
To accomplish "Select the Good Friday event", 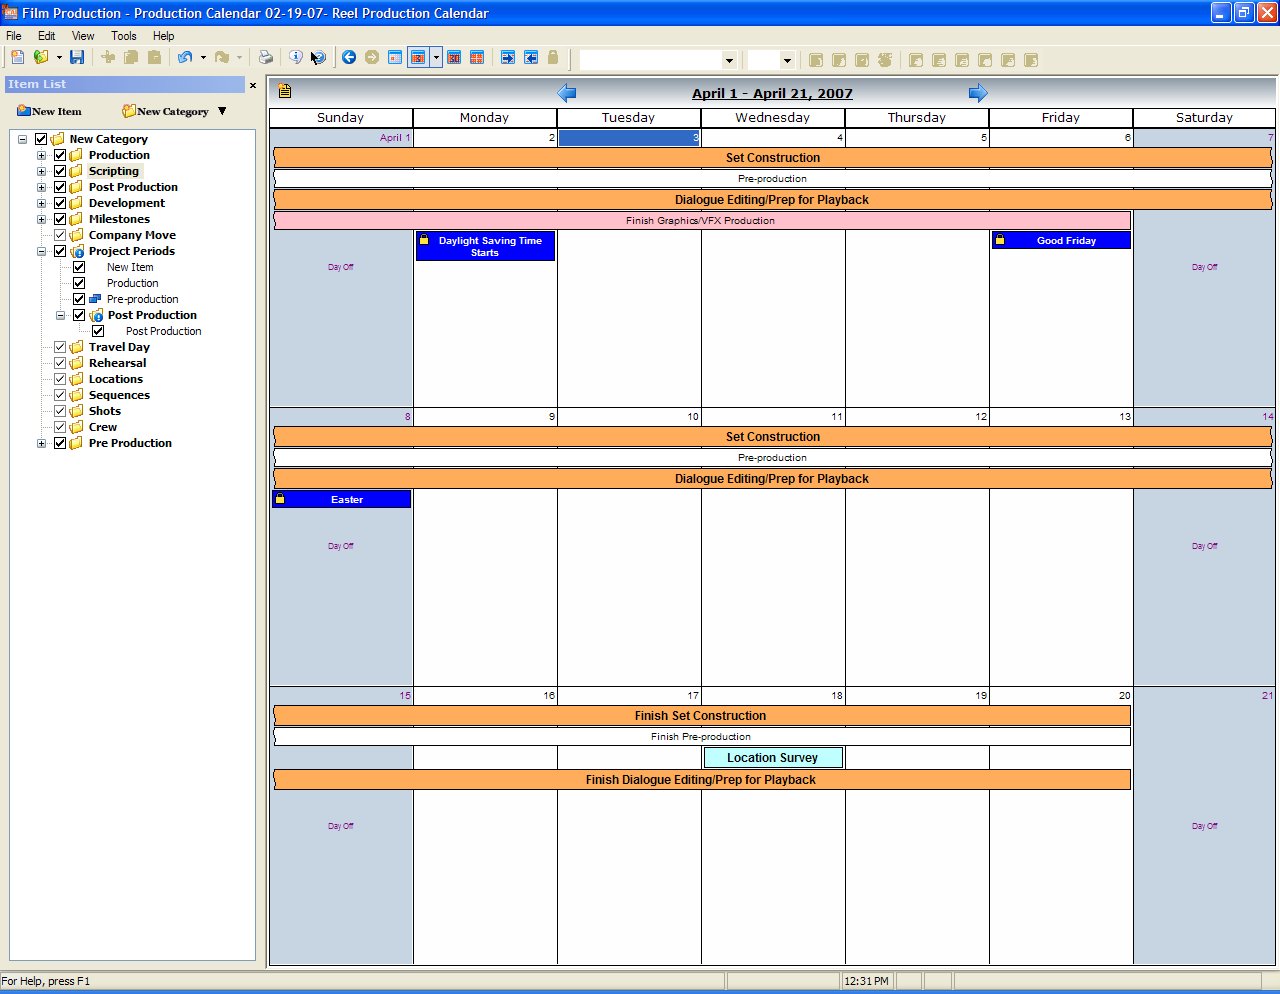I will click(1061, 240).
